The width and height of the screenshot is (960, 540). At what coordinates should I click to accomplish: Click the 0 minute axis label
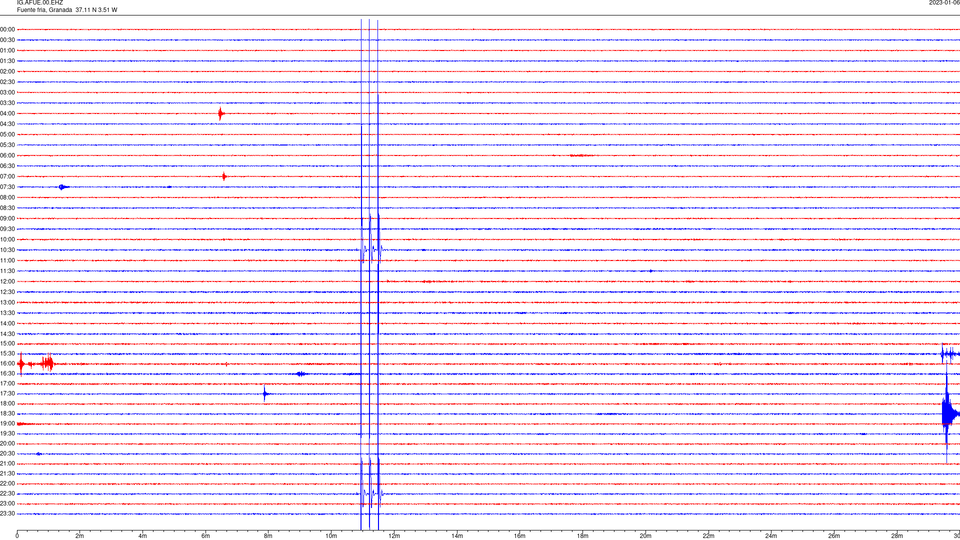17,536
